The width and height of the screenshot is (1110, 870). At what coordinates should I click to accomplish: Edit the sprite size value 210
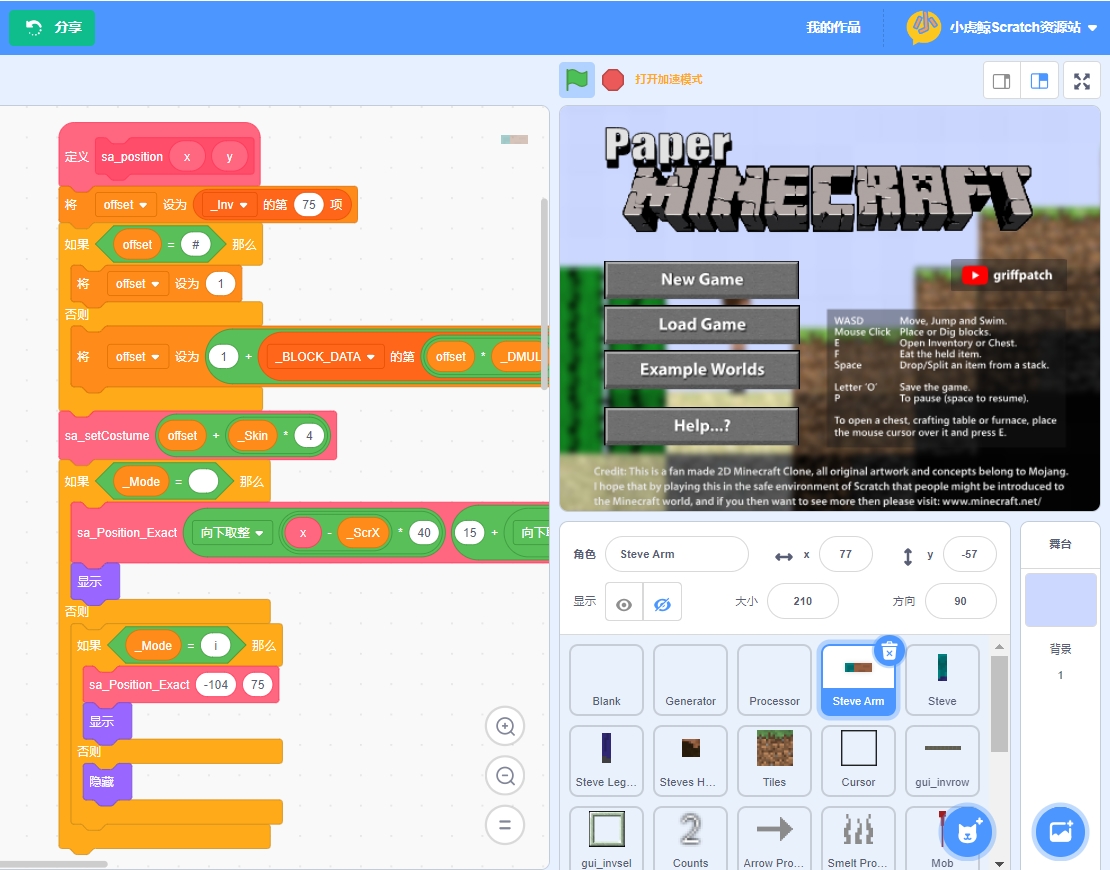click(803, 601)
